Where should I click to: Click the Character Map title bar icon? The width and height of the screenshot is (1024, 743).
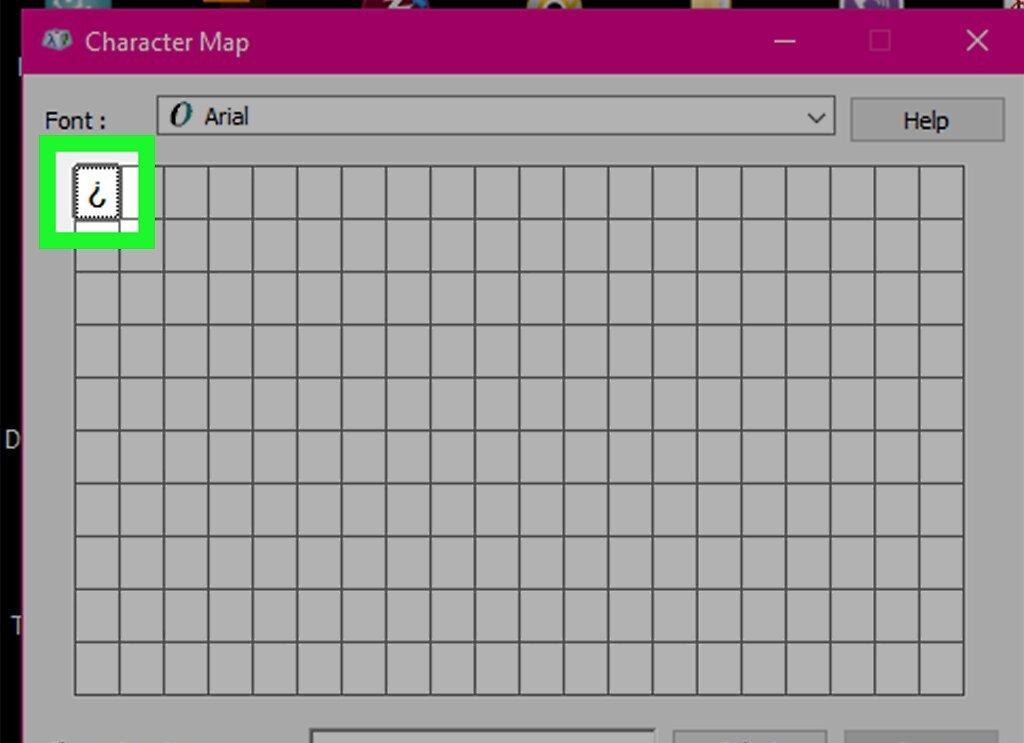(57, 41)
